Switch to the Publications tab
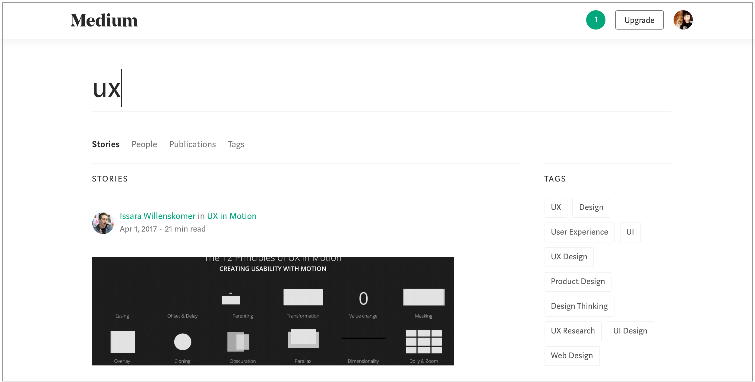The width and height of the screenshot is (755, 382). (x=193, y=144)
